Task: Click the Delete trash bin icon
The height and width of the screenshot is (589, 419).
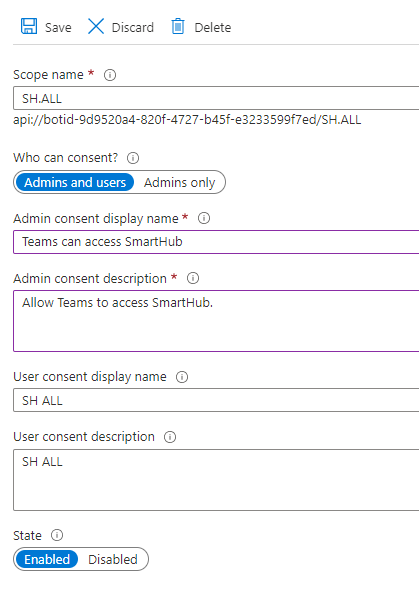Action: pyautogui.click(x=178, y=27)
